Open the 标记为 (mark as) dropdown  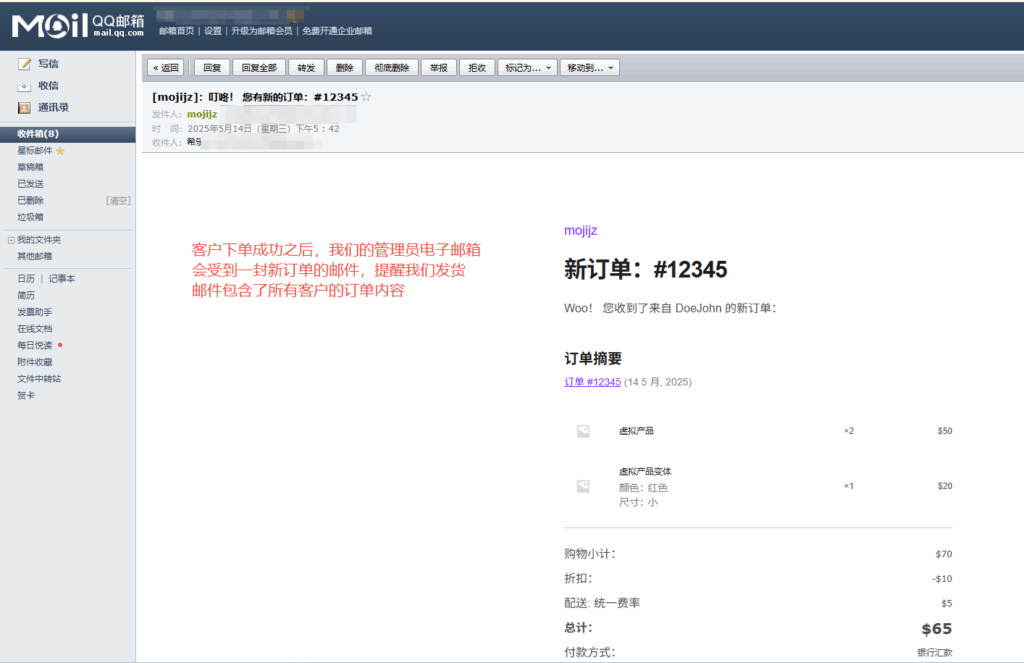pyautogui.click(x=525, y=68)
